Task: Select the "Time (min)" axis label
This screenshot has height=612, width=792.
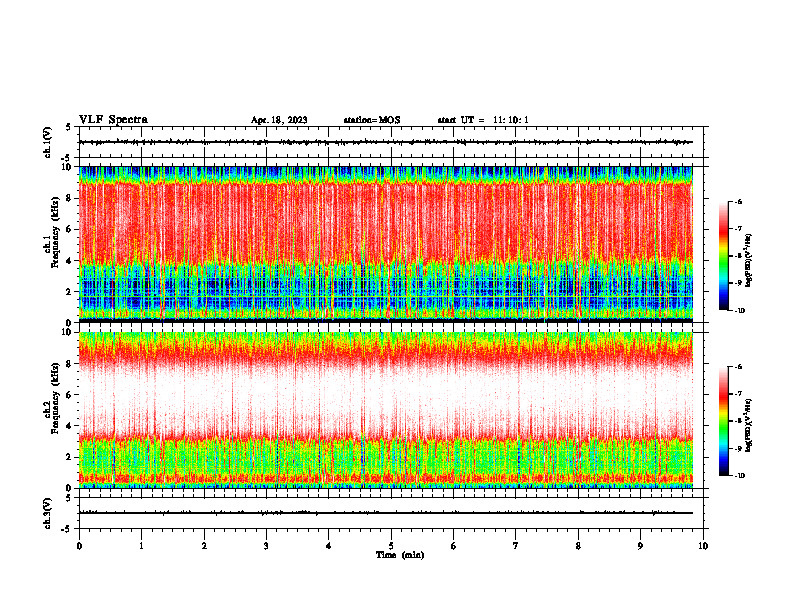Action: 400,555
